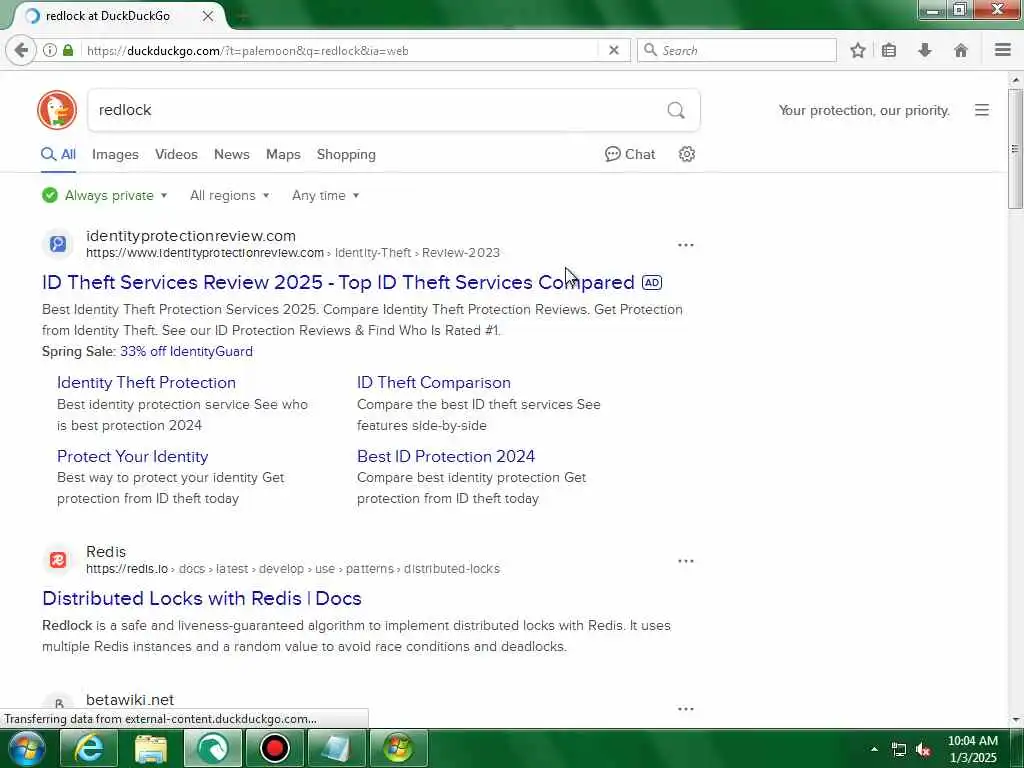The image size is (1024, 768).
Task: Switch to the News tab
Action: [x=232, y=154]
